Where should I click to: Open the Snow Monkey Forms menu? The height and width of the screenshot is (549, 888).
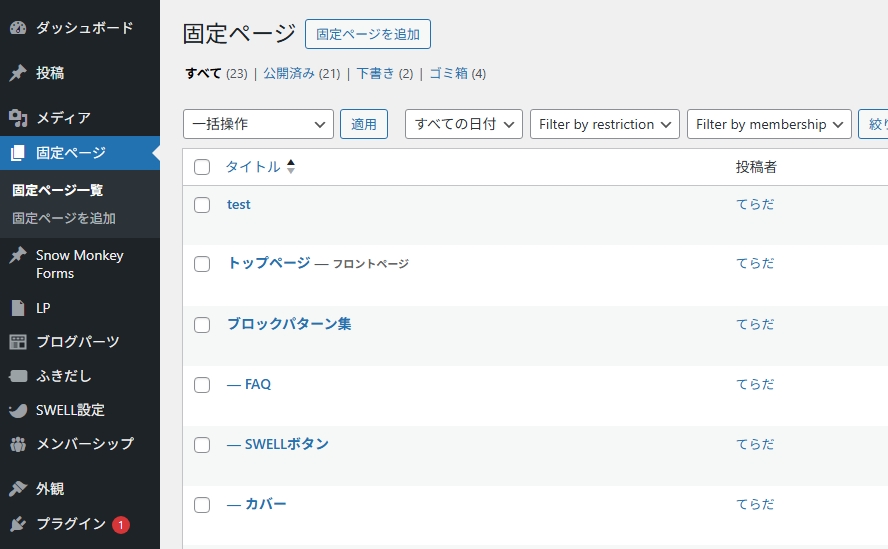[79, 264]
